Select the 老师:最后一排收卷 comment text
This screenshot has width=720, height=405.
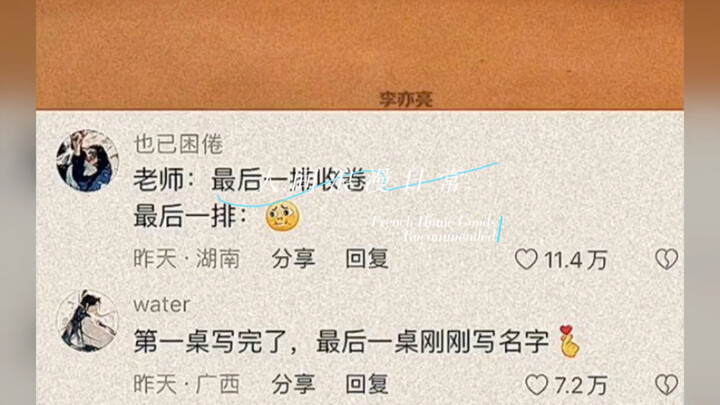250,180
